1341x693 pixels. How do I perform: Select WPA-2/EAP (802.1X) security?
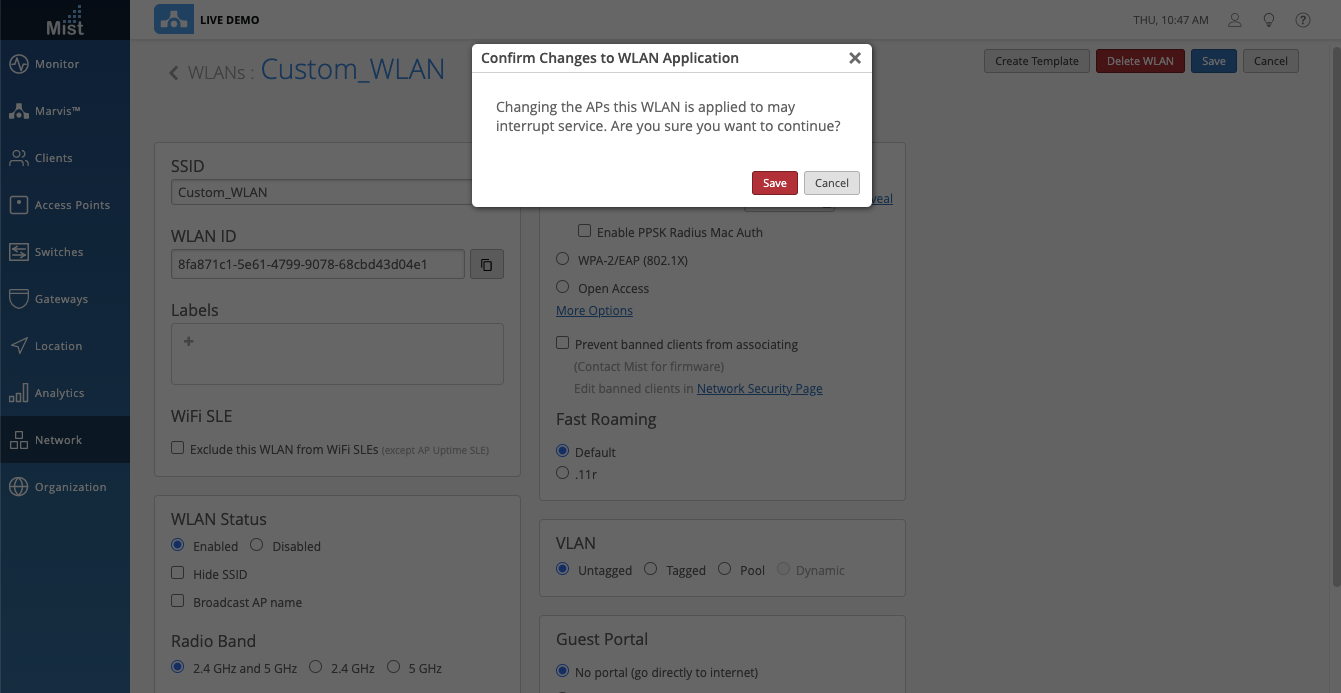563,259
